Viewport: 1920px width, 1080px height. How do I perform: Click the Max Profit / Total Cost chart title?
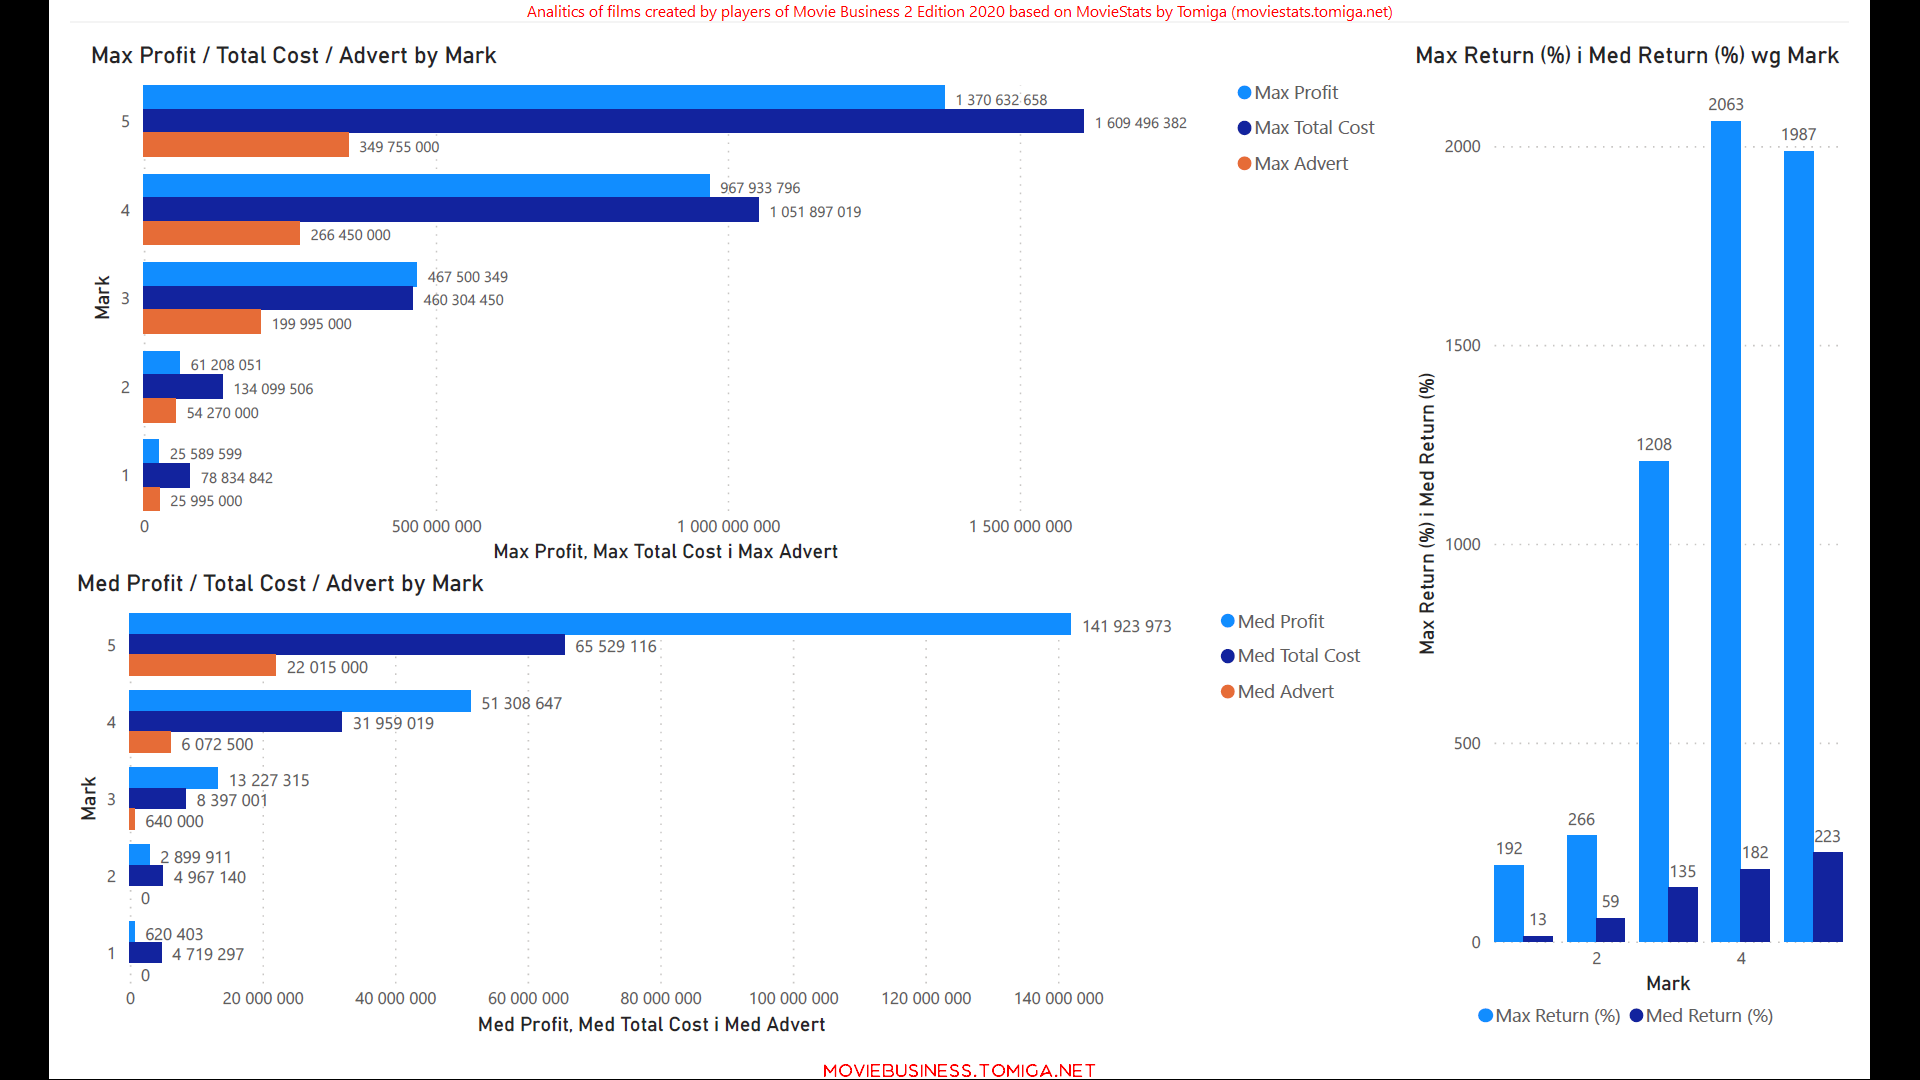[x=293, y=56]
